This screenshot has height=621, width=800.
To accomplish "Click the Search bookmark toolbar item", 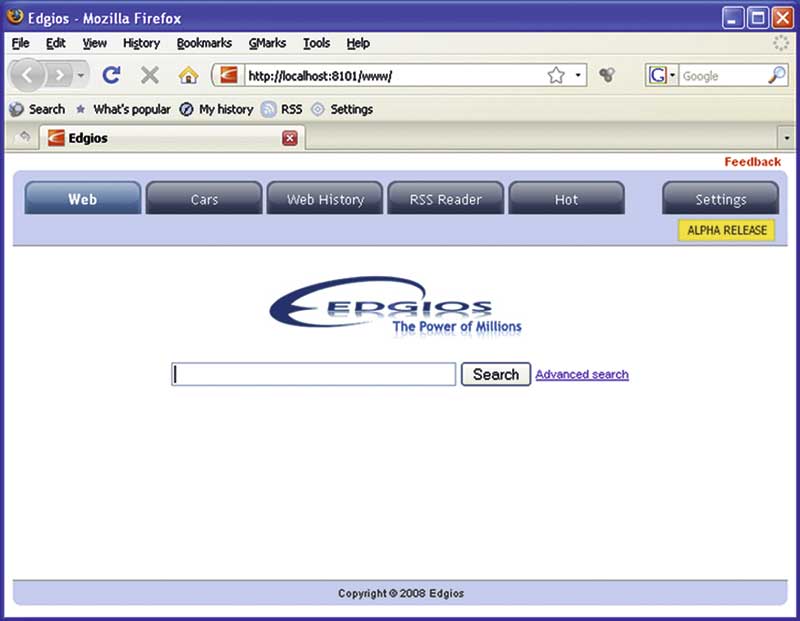I will pyautogui.click(x=37, y=109).
